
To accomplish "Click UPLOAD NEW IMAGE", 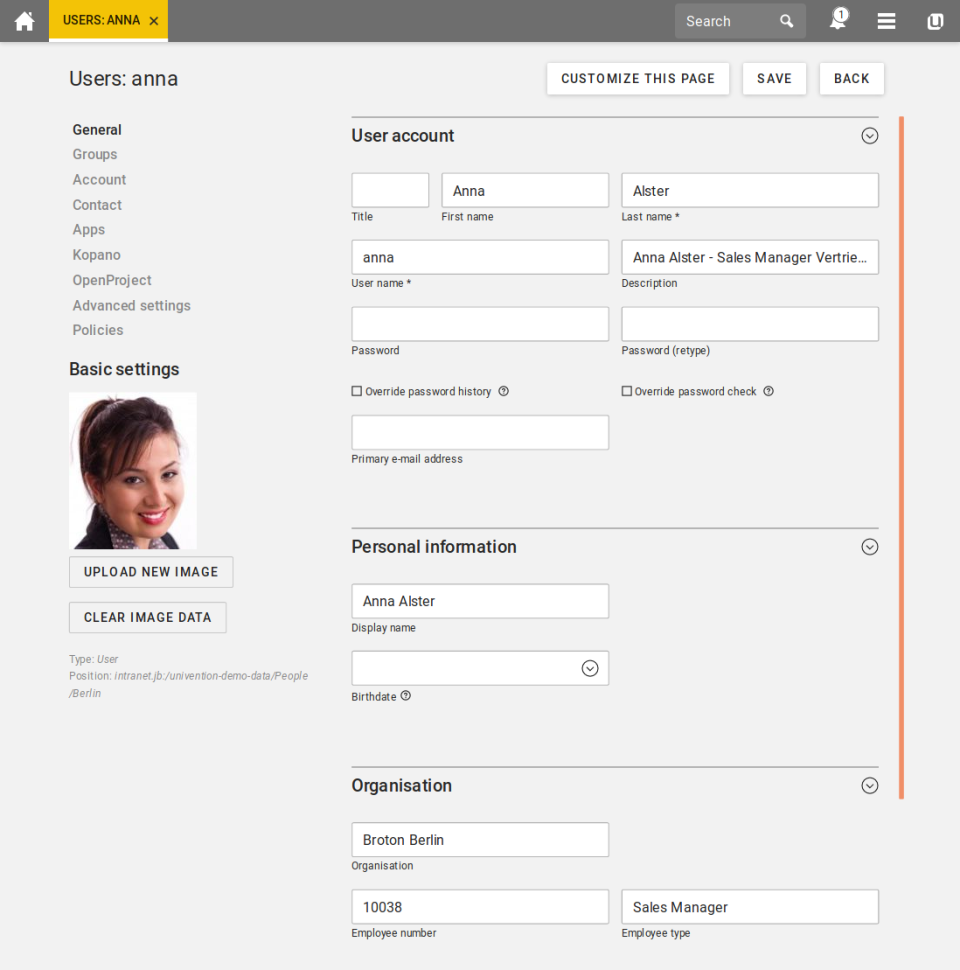I will click(151, 571).
